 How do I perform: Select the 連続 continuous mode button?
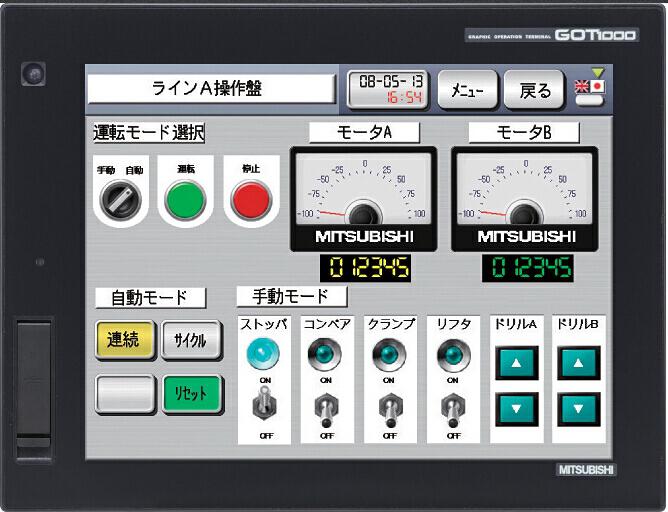125,340
